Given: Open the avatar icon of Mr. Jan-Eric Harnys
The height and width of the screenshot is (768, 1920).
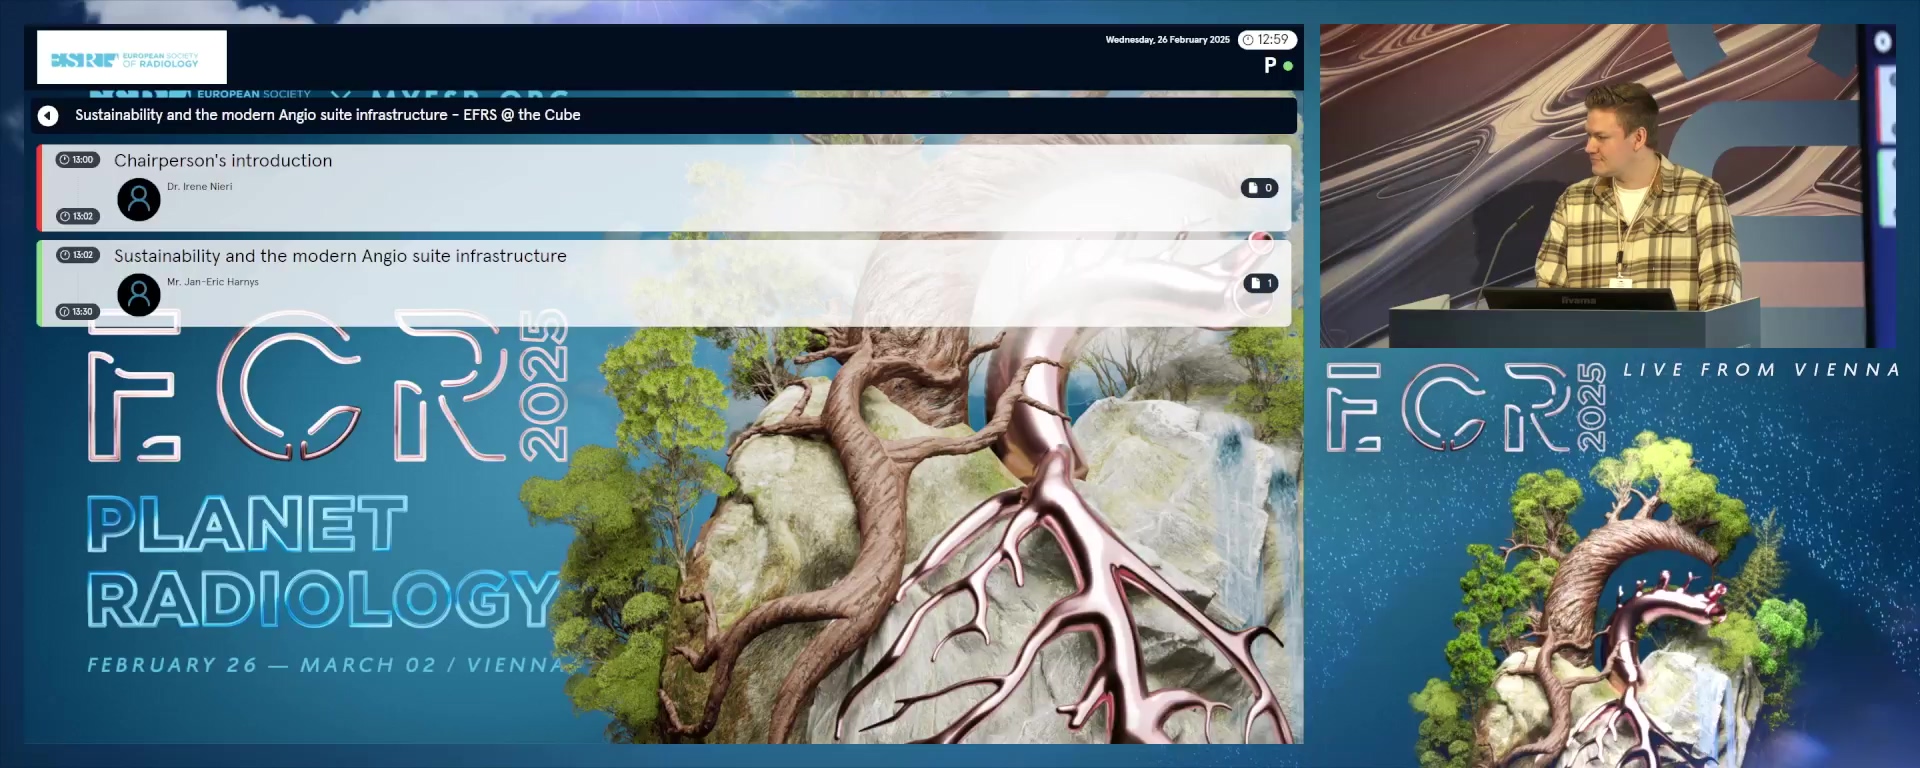Looking at the screenshot, I should pyautogui.click(x=139, y=295).
